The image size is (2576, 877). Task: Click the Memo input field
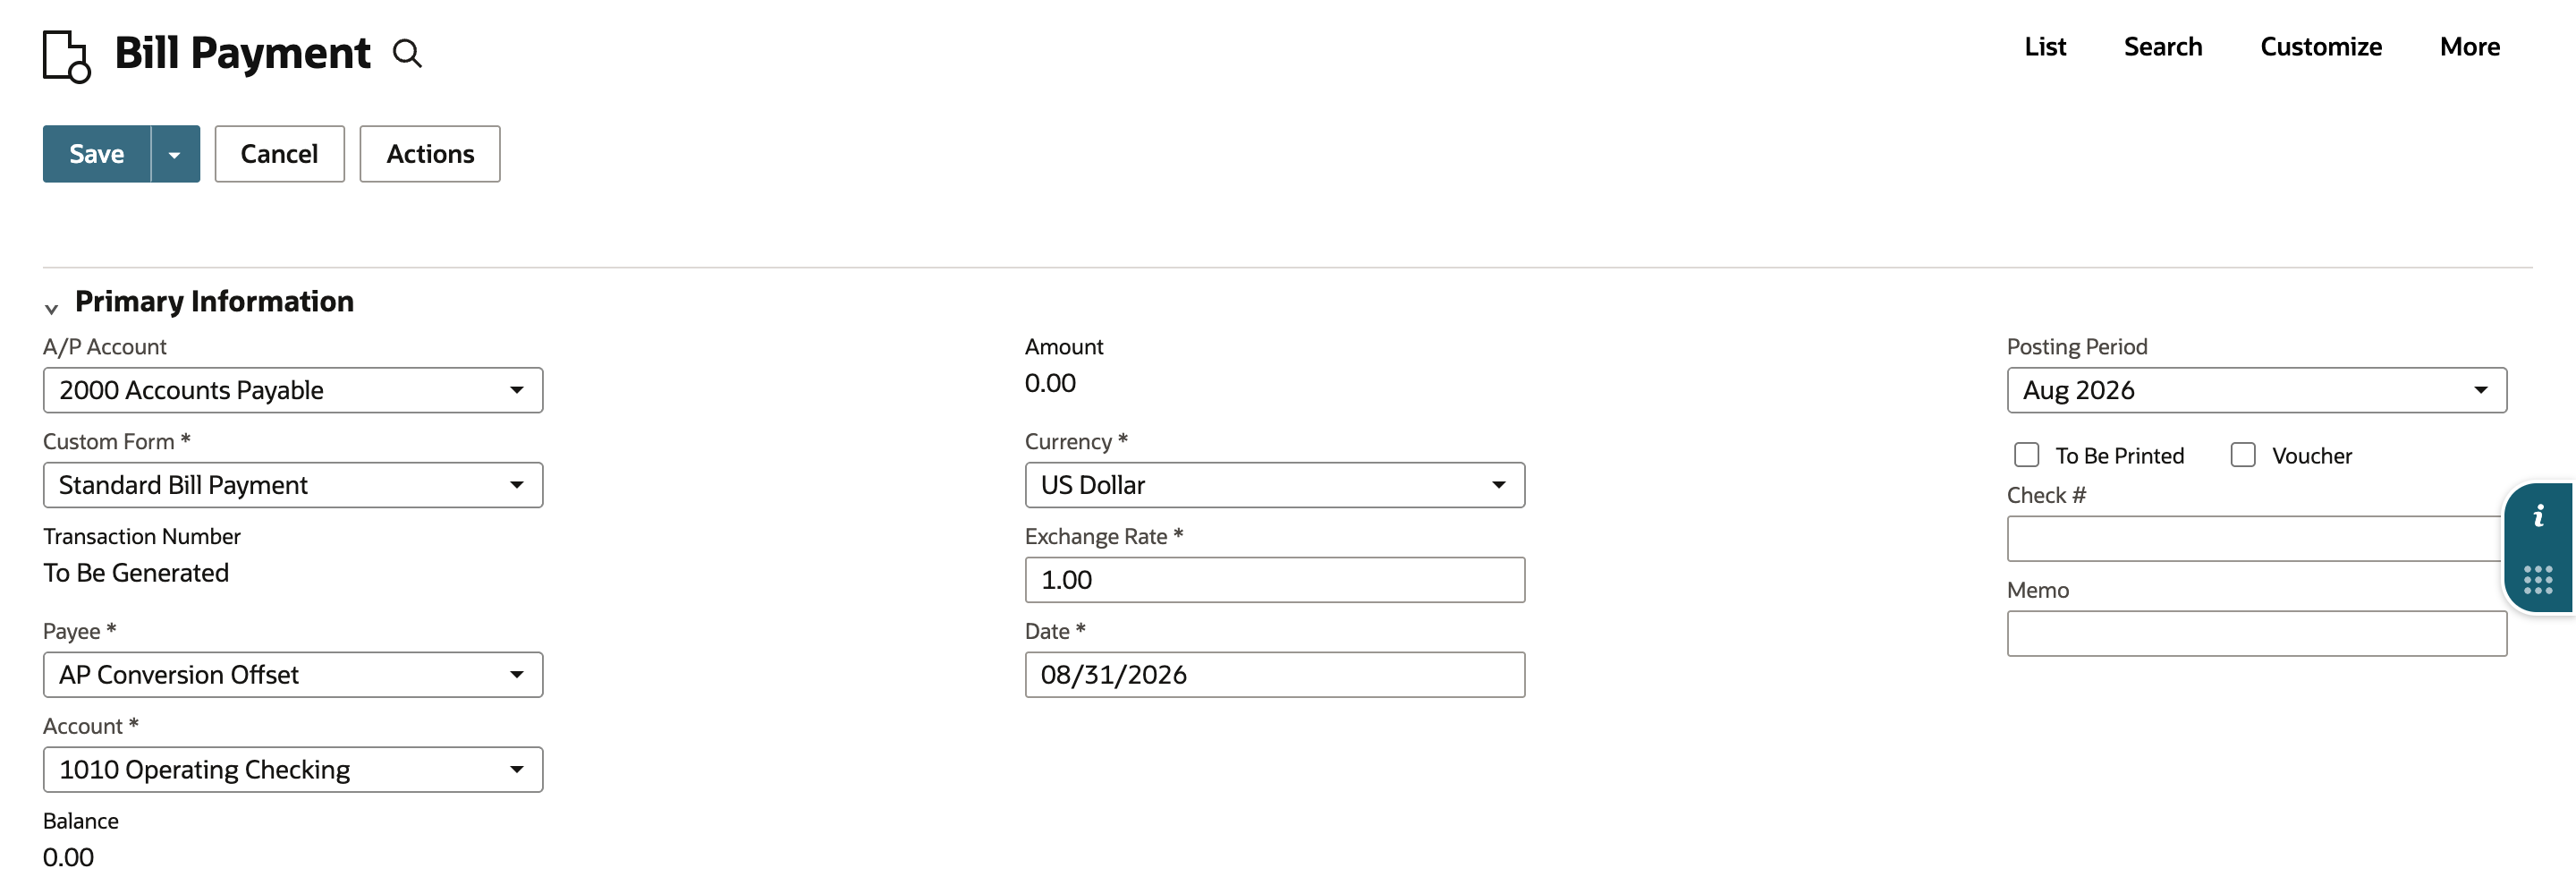[x=2256, y=634]
